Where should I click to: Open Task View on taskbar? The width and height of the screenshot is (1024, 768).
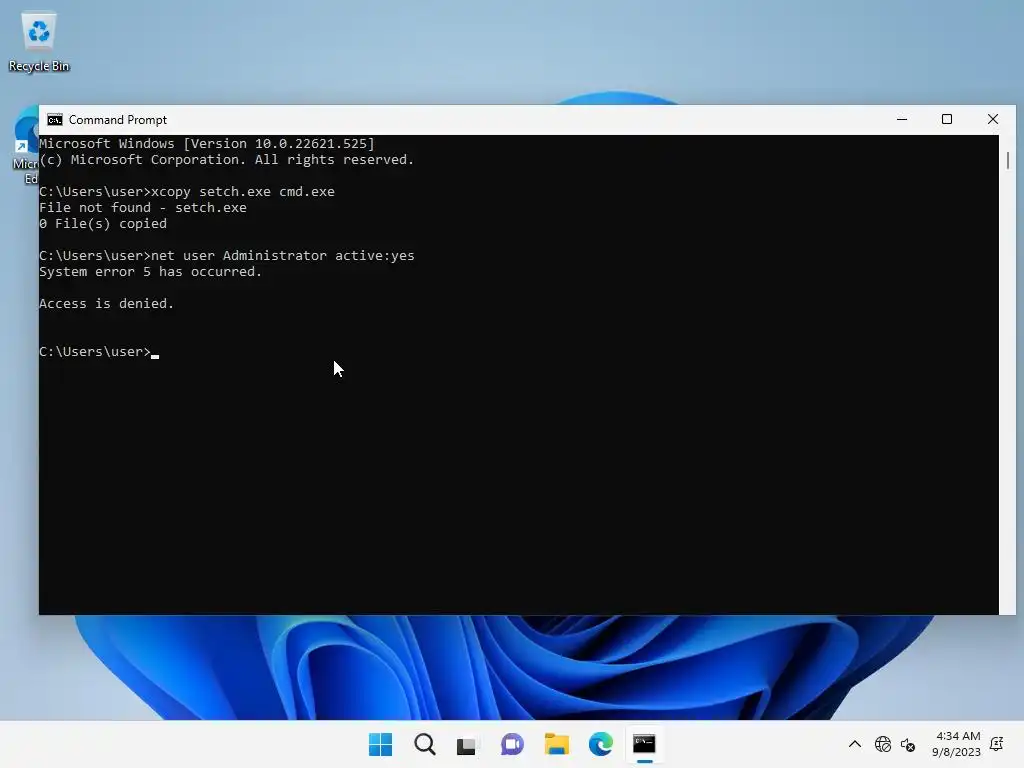(466, 744)
